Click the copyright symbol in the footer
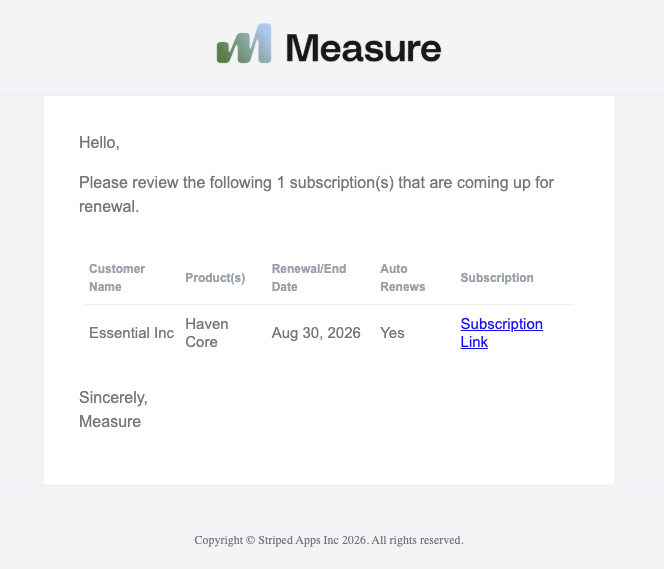664x569 pixels. coord(250,540)
